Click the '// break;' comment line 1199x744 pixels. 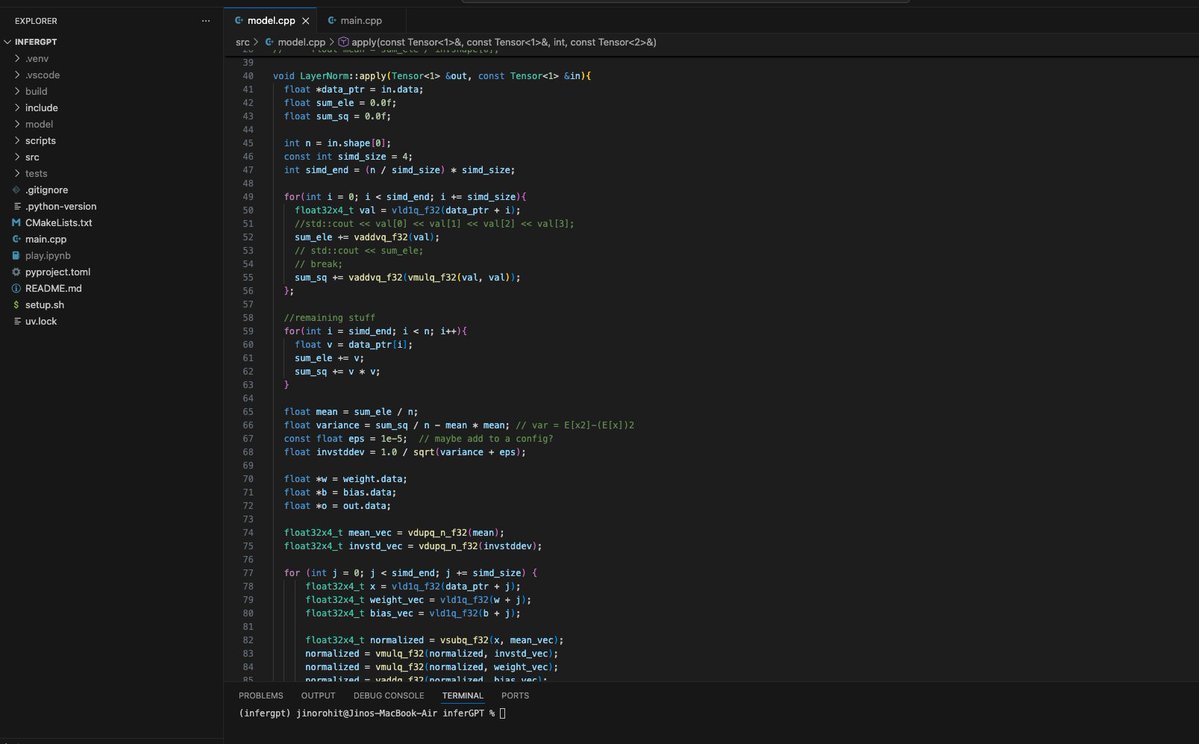click(x=319, y=264)
